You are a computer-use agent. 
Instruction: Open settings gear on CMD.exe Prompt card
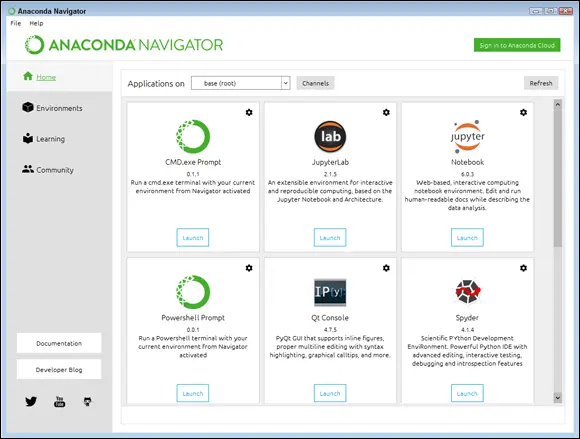tap(249, 112)
